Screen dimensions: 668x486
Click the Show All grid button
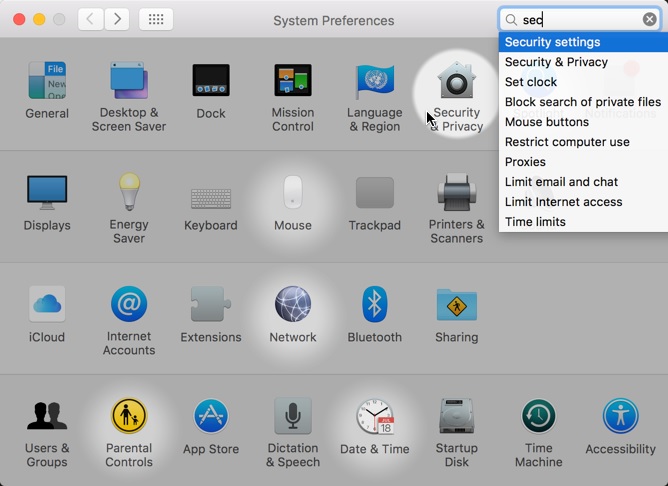tap(156, 19)
